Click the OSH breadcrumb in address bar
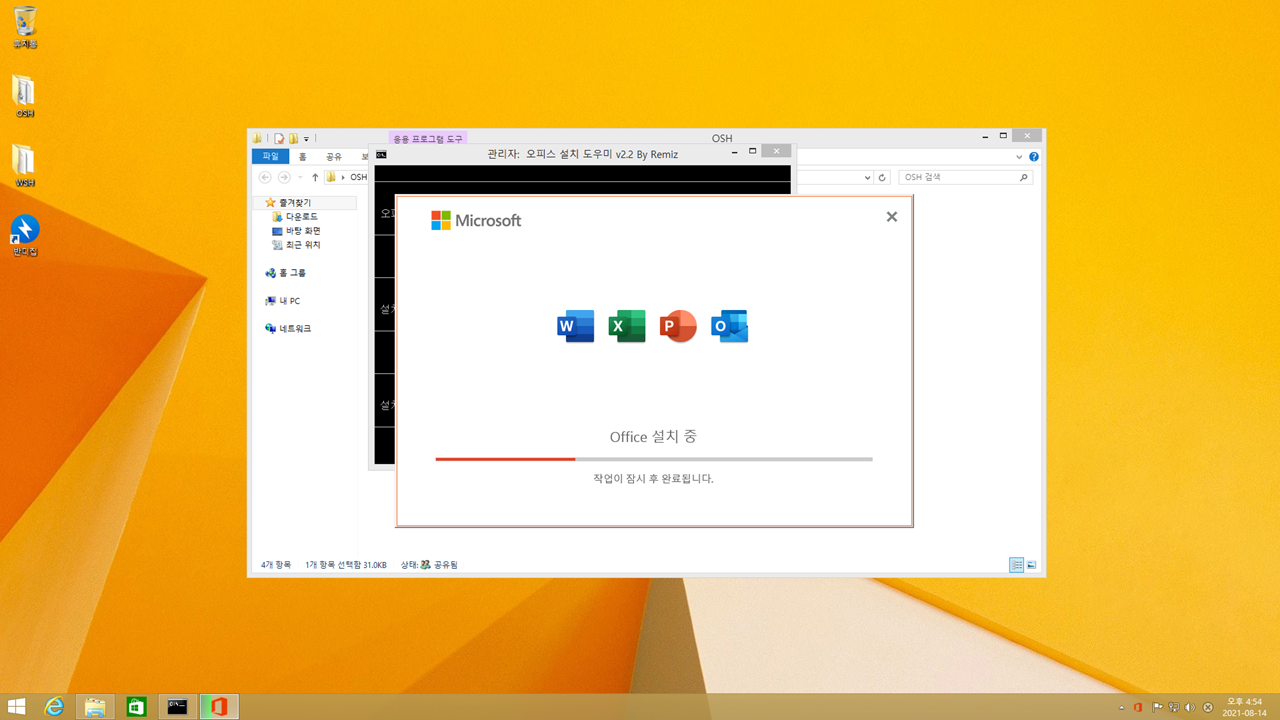Viewport: 1280px width, 720px height. coord(358,177)
